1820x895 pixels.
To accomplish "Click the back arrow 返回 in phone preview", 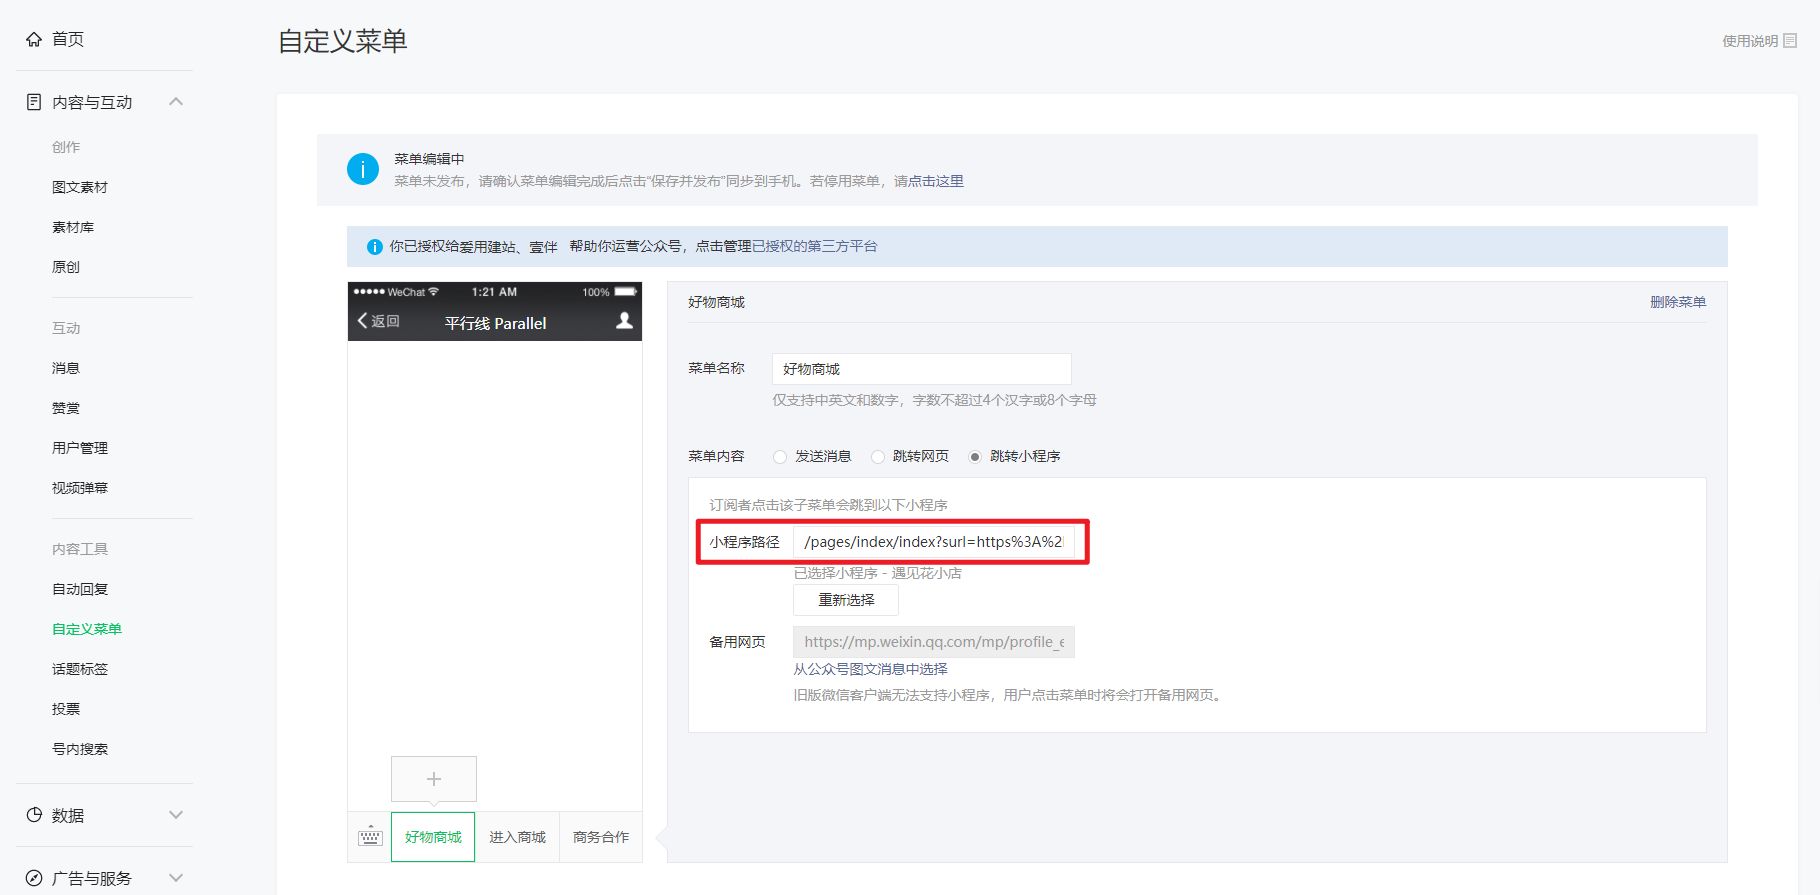I will 378,321.
